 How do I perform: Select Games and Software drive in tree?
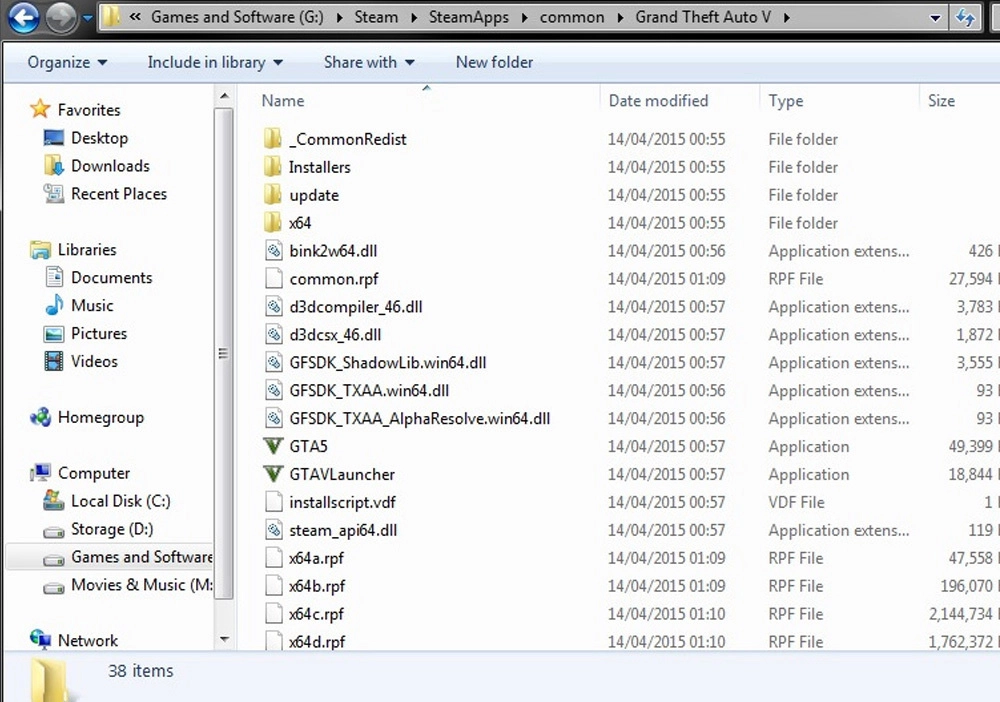point(142,557)
